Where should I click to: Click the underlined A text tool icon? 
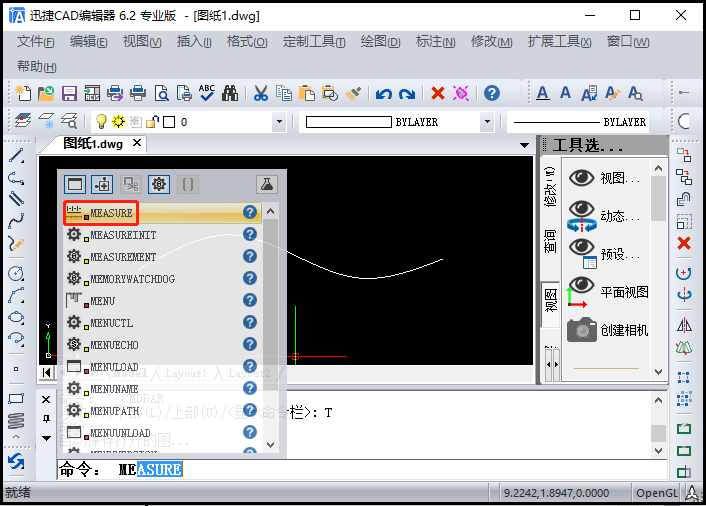coord(543,93)
